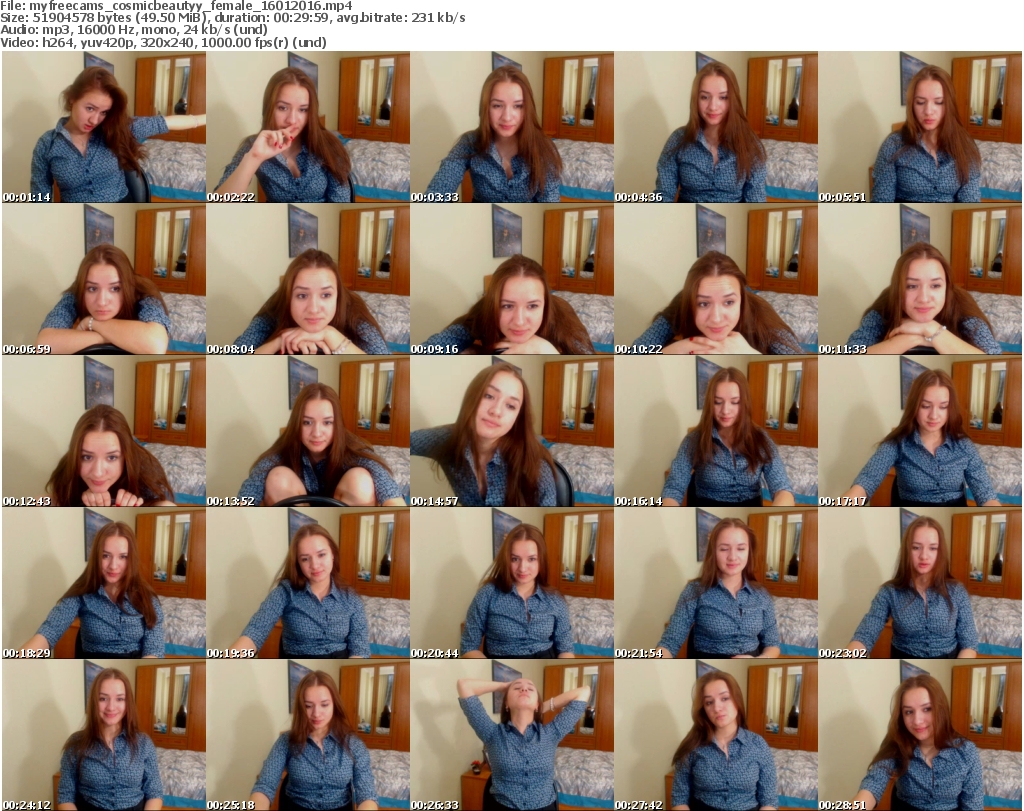Select the thumbnail stamped 00:02:22
This screenshot has height=811, width=1024.
click(x=308, y=127)
